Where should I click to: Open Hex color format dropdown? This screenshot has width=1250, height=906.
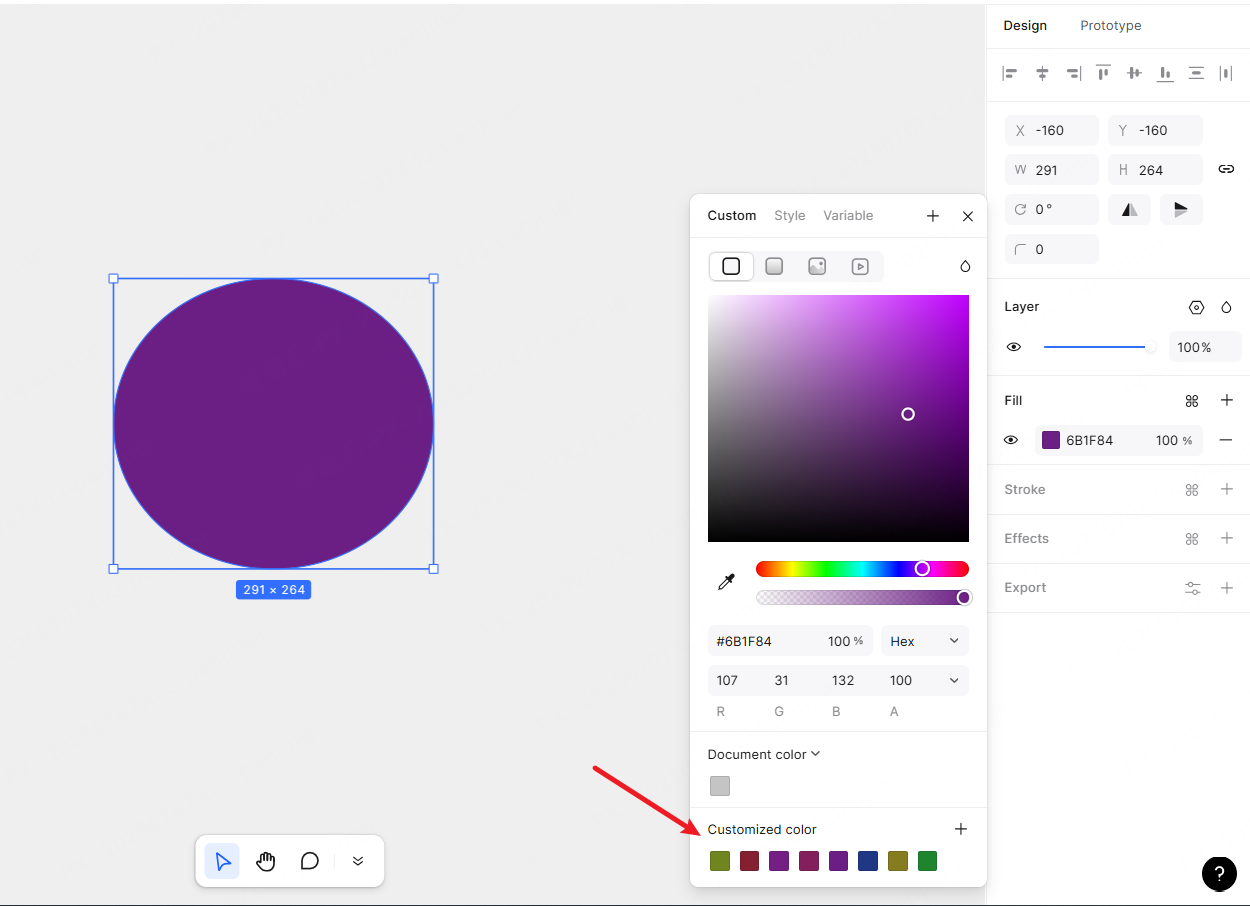pos(925,641)
